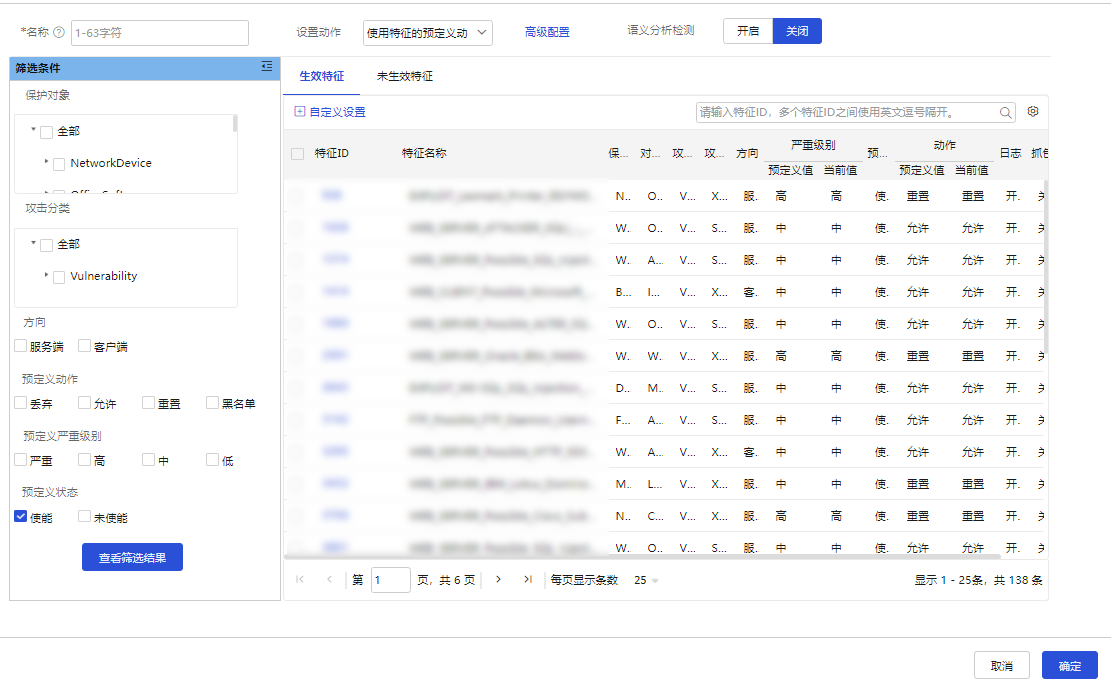Turn on semantic analysis with 开启
The height and width of the screenshot is (681, 1111).
tap(748, 32)
